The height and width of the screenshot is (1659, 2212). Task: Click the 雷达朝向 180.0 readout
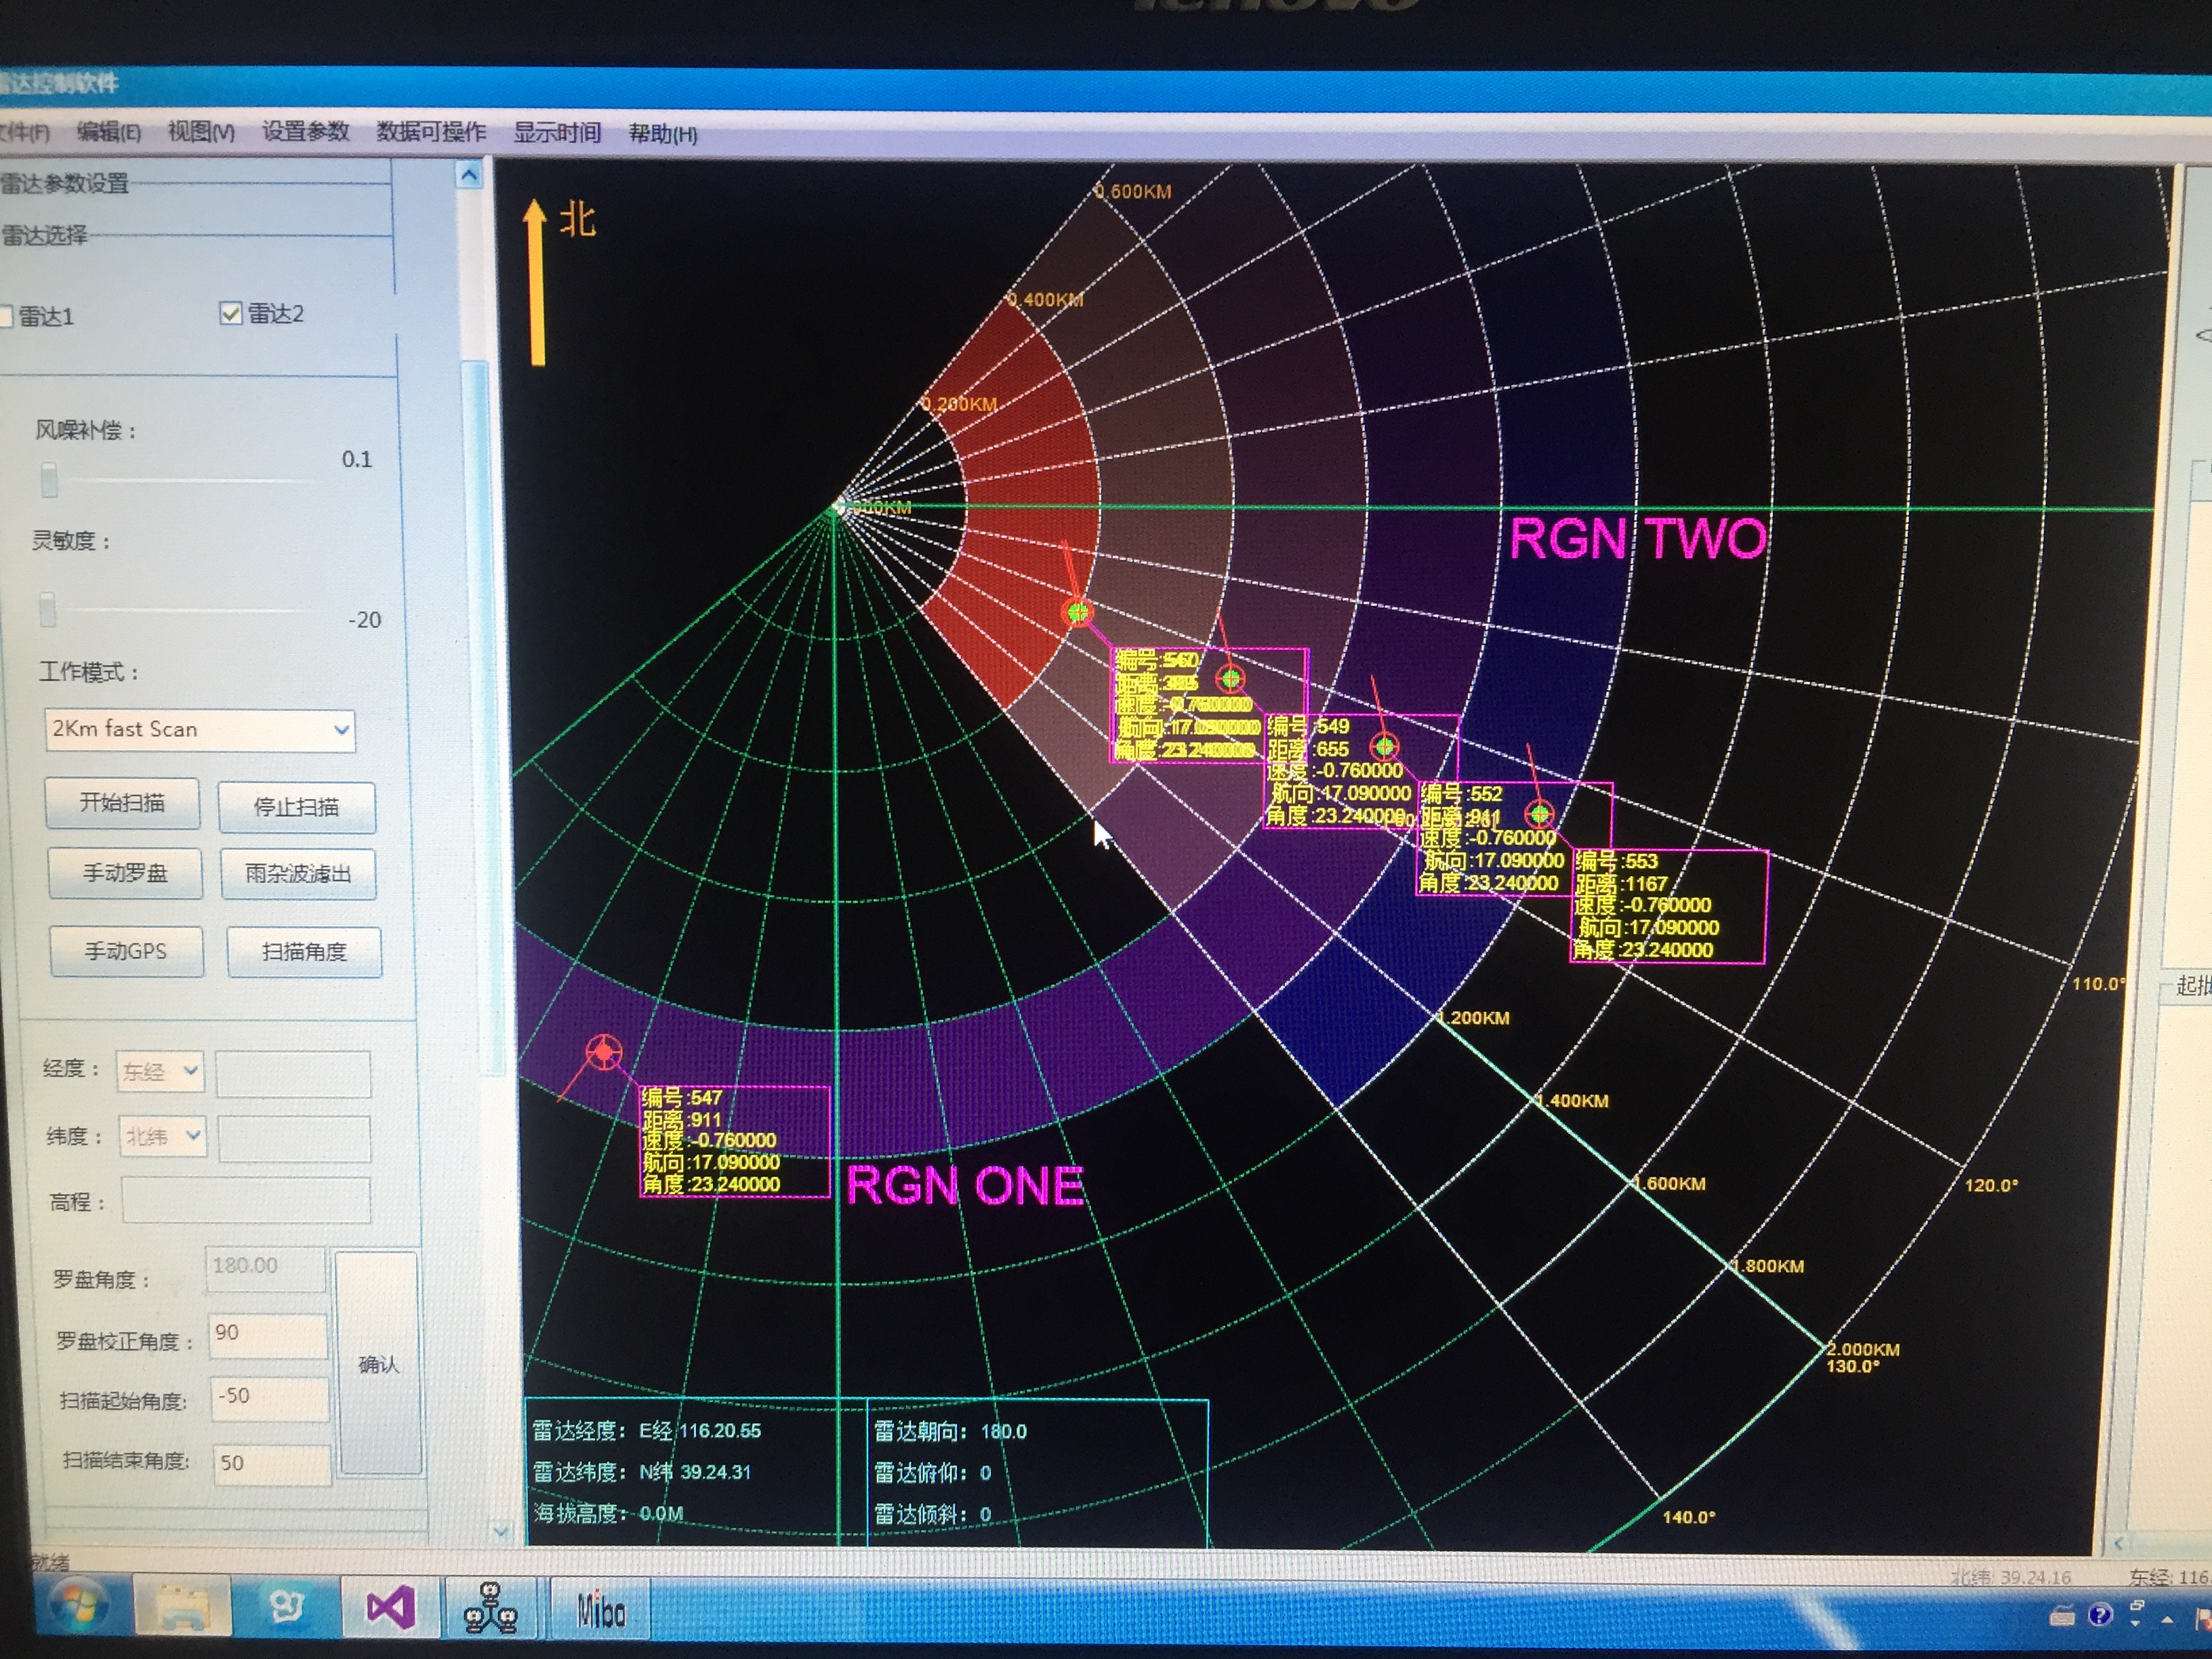pyautogui.click(x=950, y=1431)
